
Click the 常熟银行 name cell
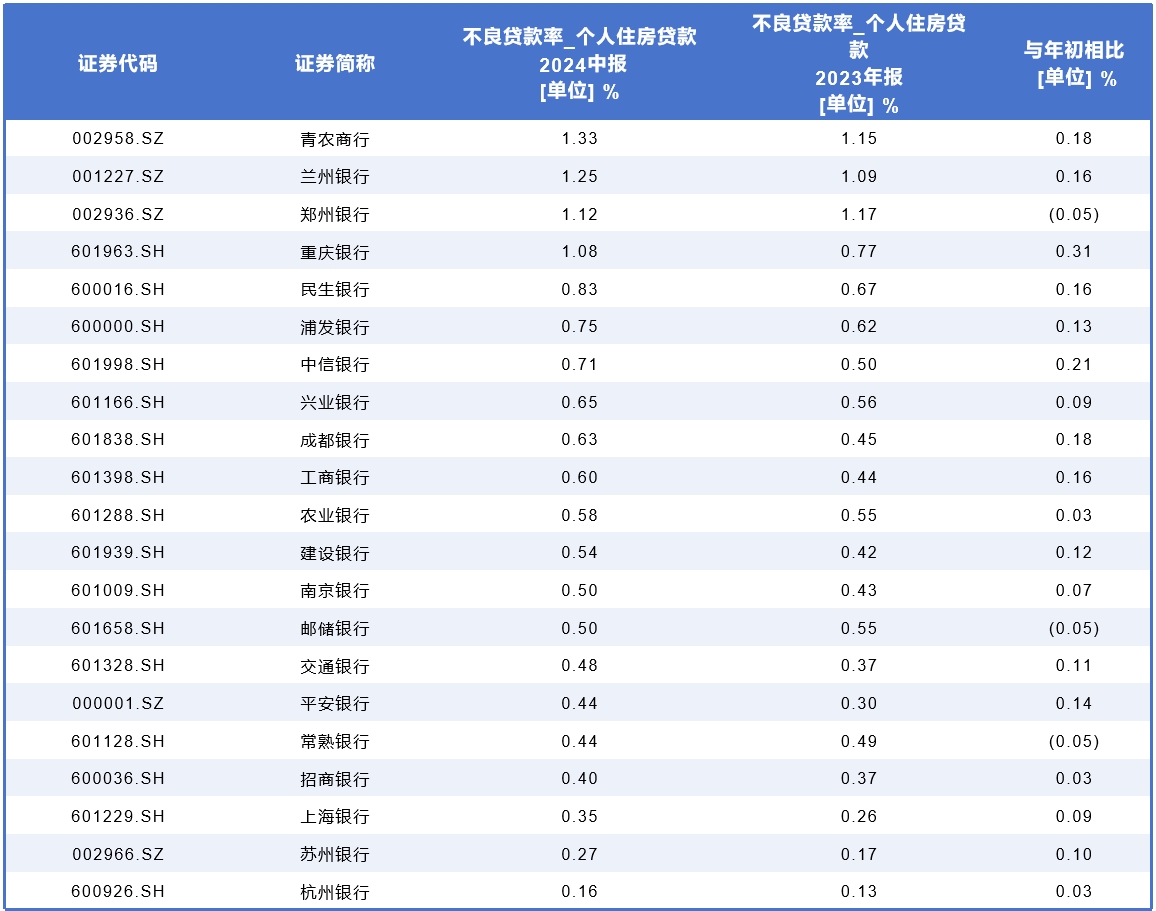pos(335,741)
